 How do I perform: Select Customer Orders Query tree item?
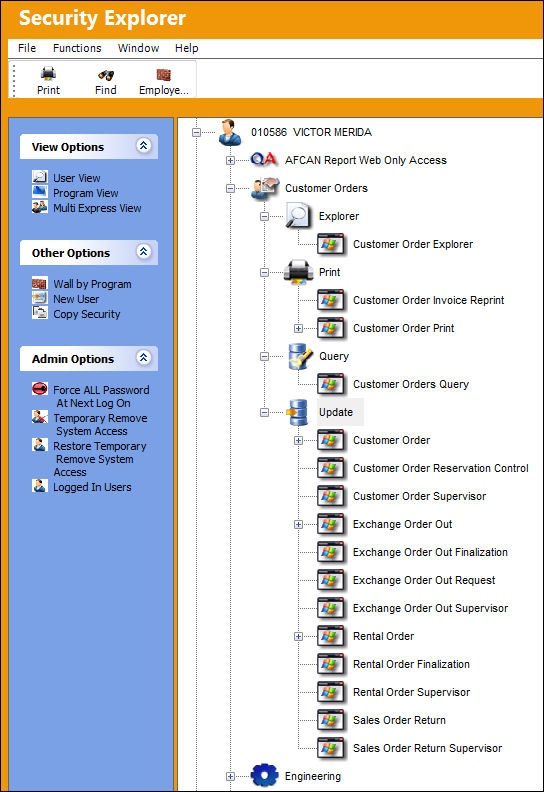coord(411,384)
